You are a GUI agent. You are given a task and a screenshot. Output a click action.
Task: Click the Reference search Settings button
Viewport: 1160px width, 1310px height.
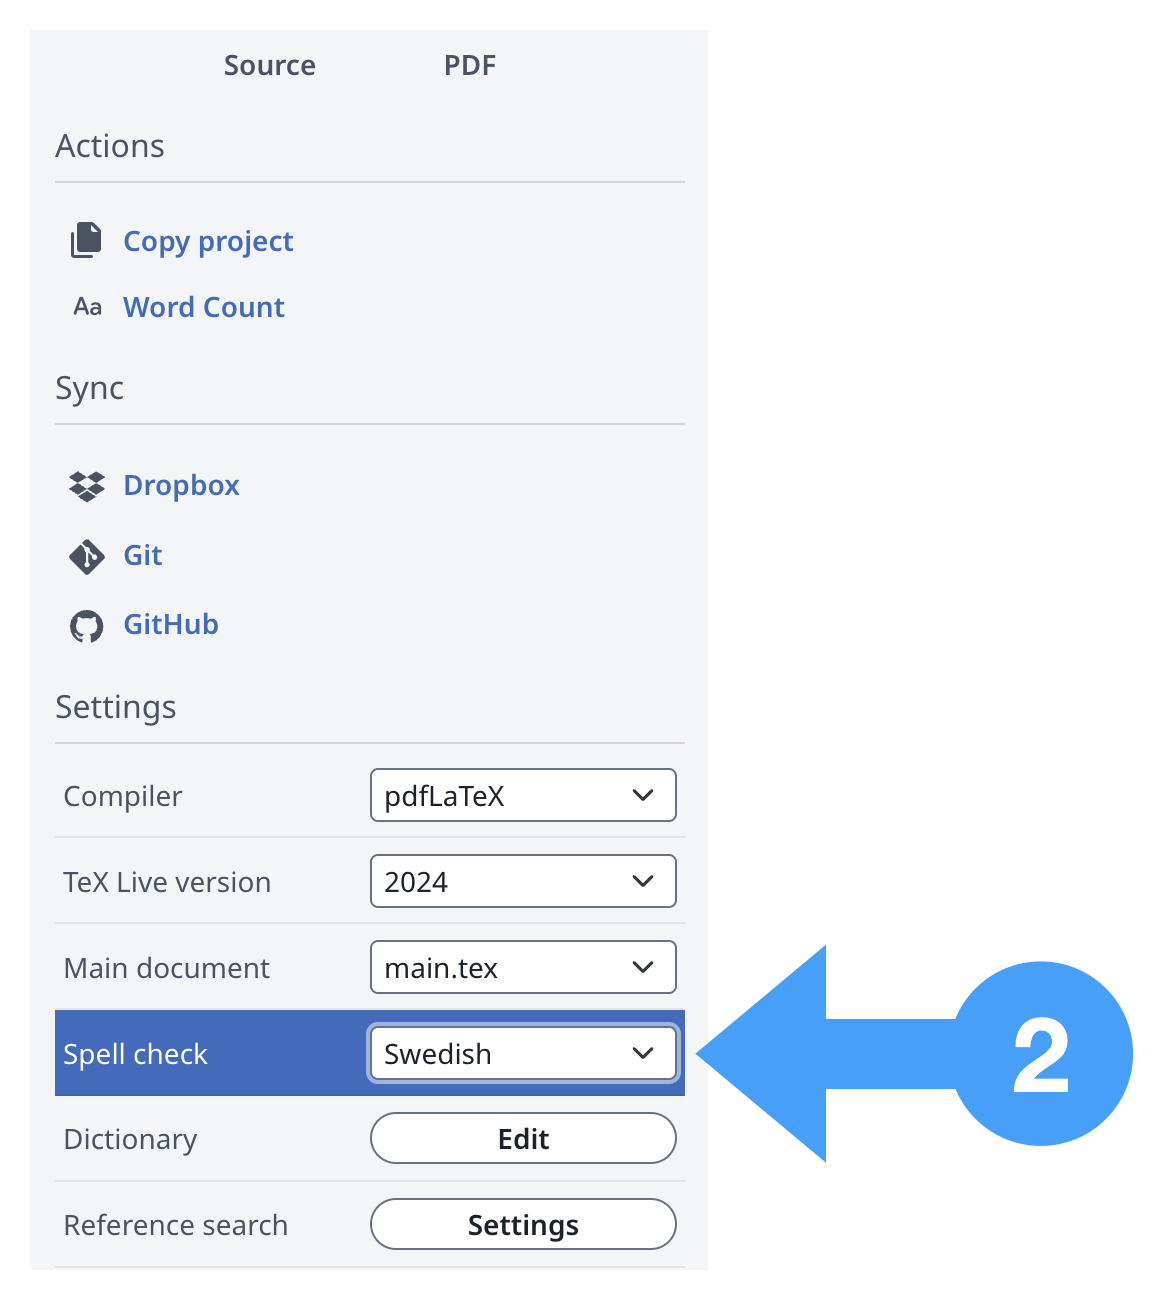523,1225
